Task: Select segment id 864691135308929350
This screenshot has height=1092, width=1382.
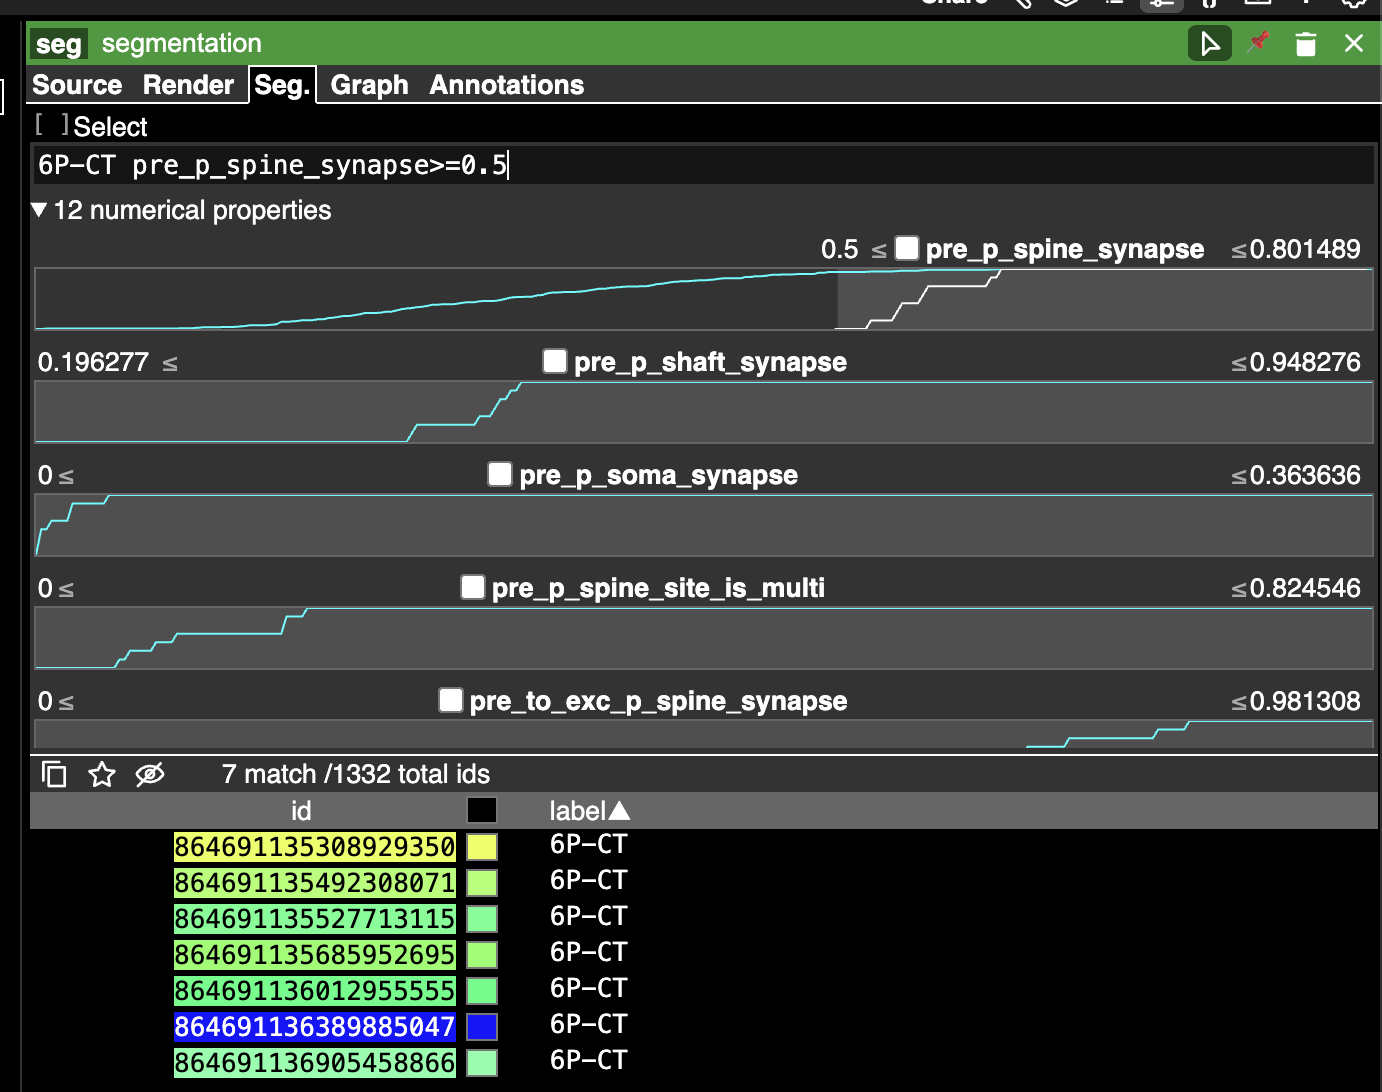Action: coord(315,847)
